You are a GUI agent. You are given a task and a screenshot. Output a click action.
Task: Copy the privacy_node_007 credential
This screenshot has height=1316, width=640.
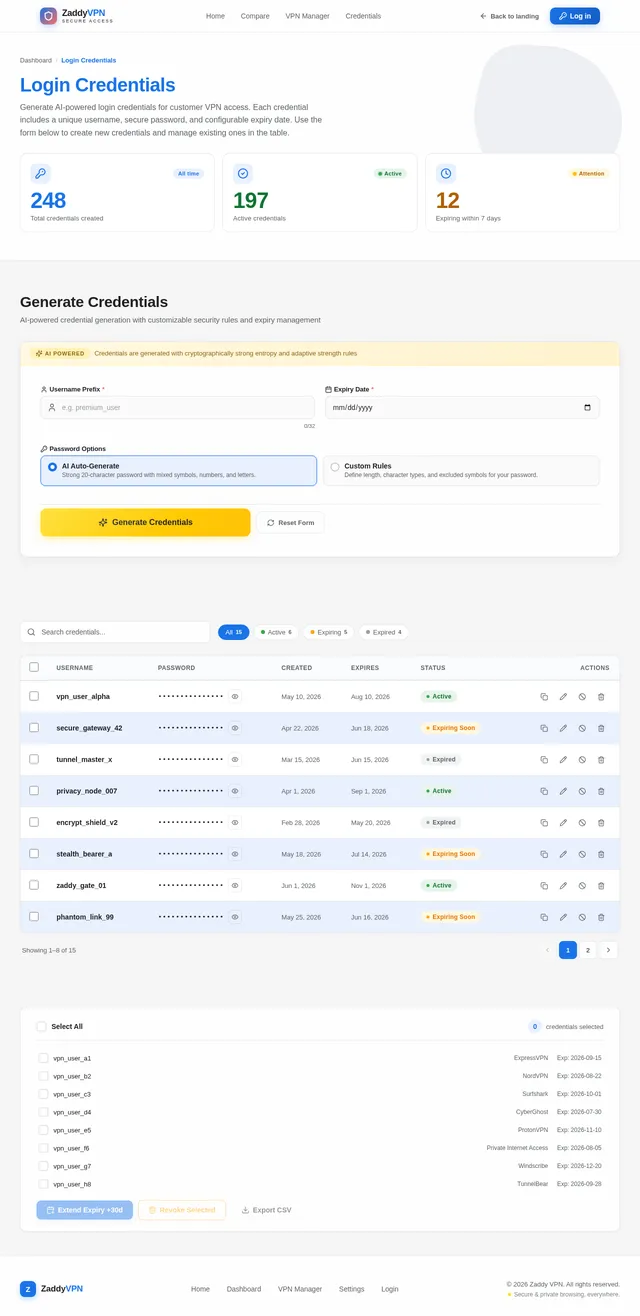tap(544, 791)
